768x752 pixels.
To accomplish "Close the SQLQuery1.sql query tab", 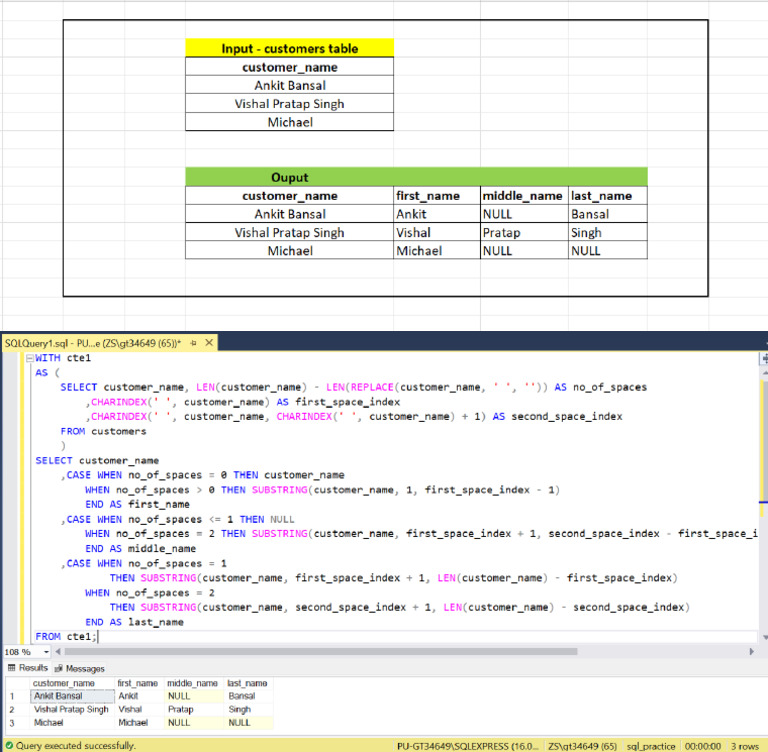I will [x=209, y=343].
